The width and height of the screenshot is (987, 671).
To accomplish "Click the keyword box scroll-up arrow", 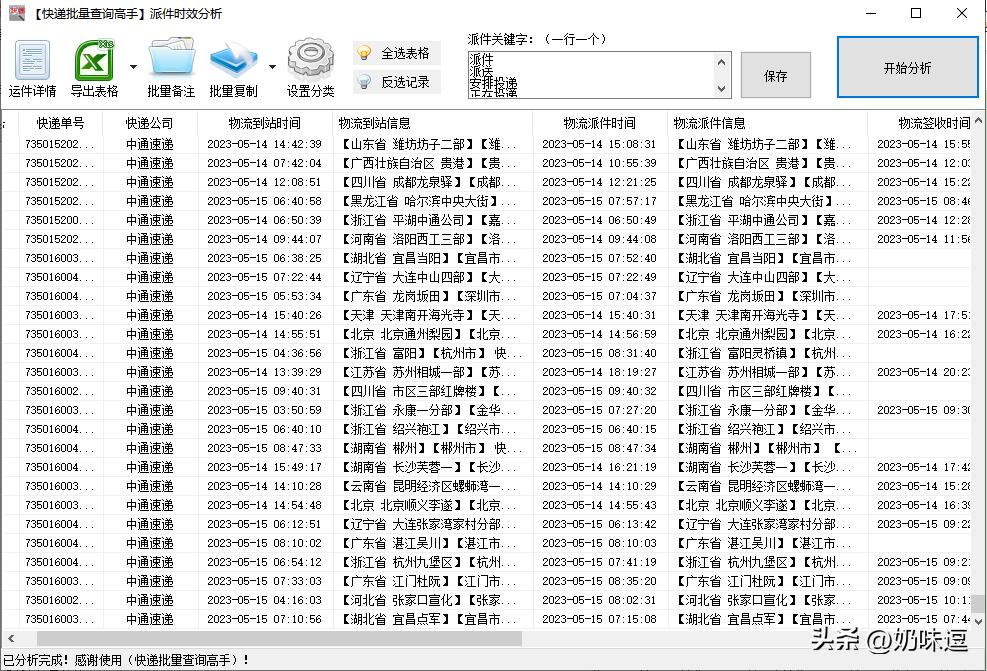I will pos(721,62).
